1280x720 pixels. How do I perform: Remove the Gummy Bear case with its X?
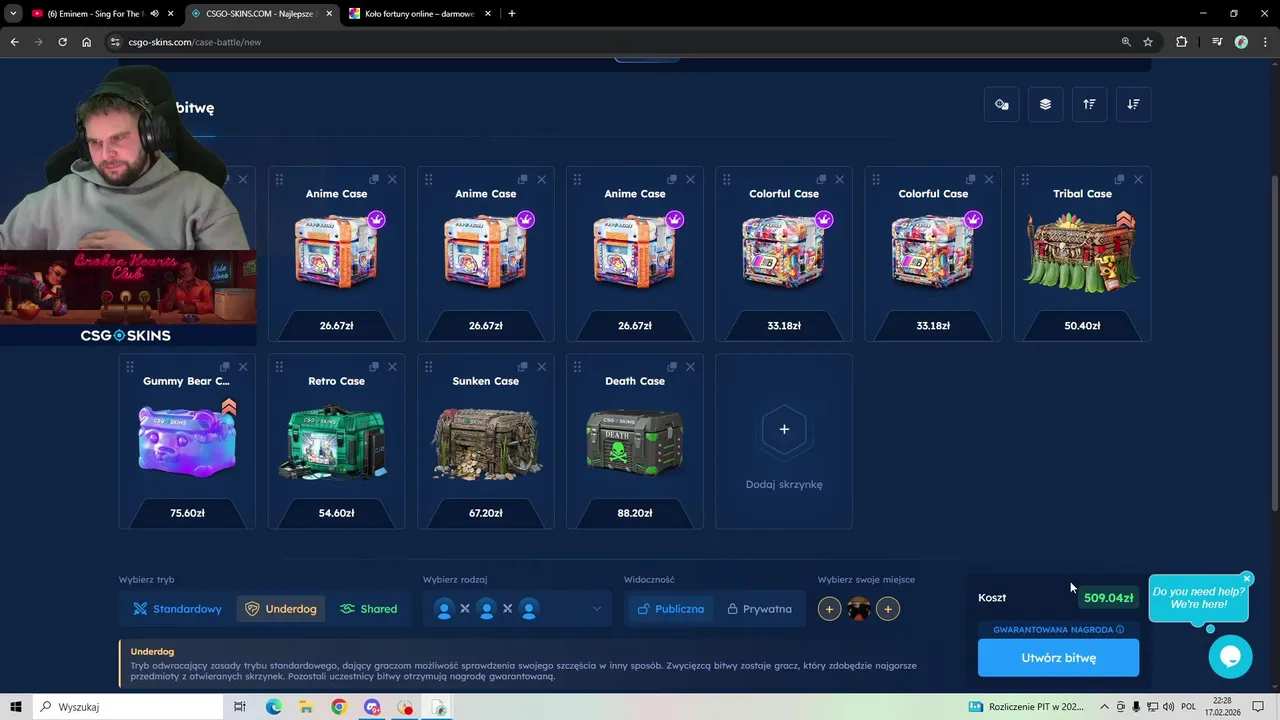242,367
